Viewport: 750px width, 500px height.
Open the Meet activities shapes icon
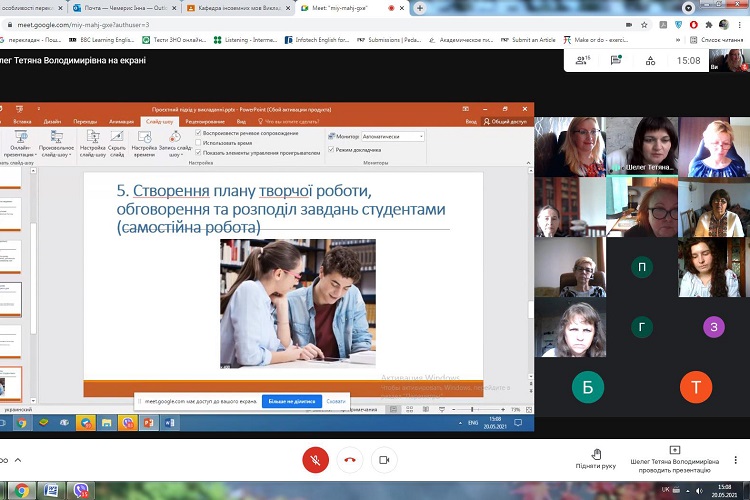(651, 61)
